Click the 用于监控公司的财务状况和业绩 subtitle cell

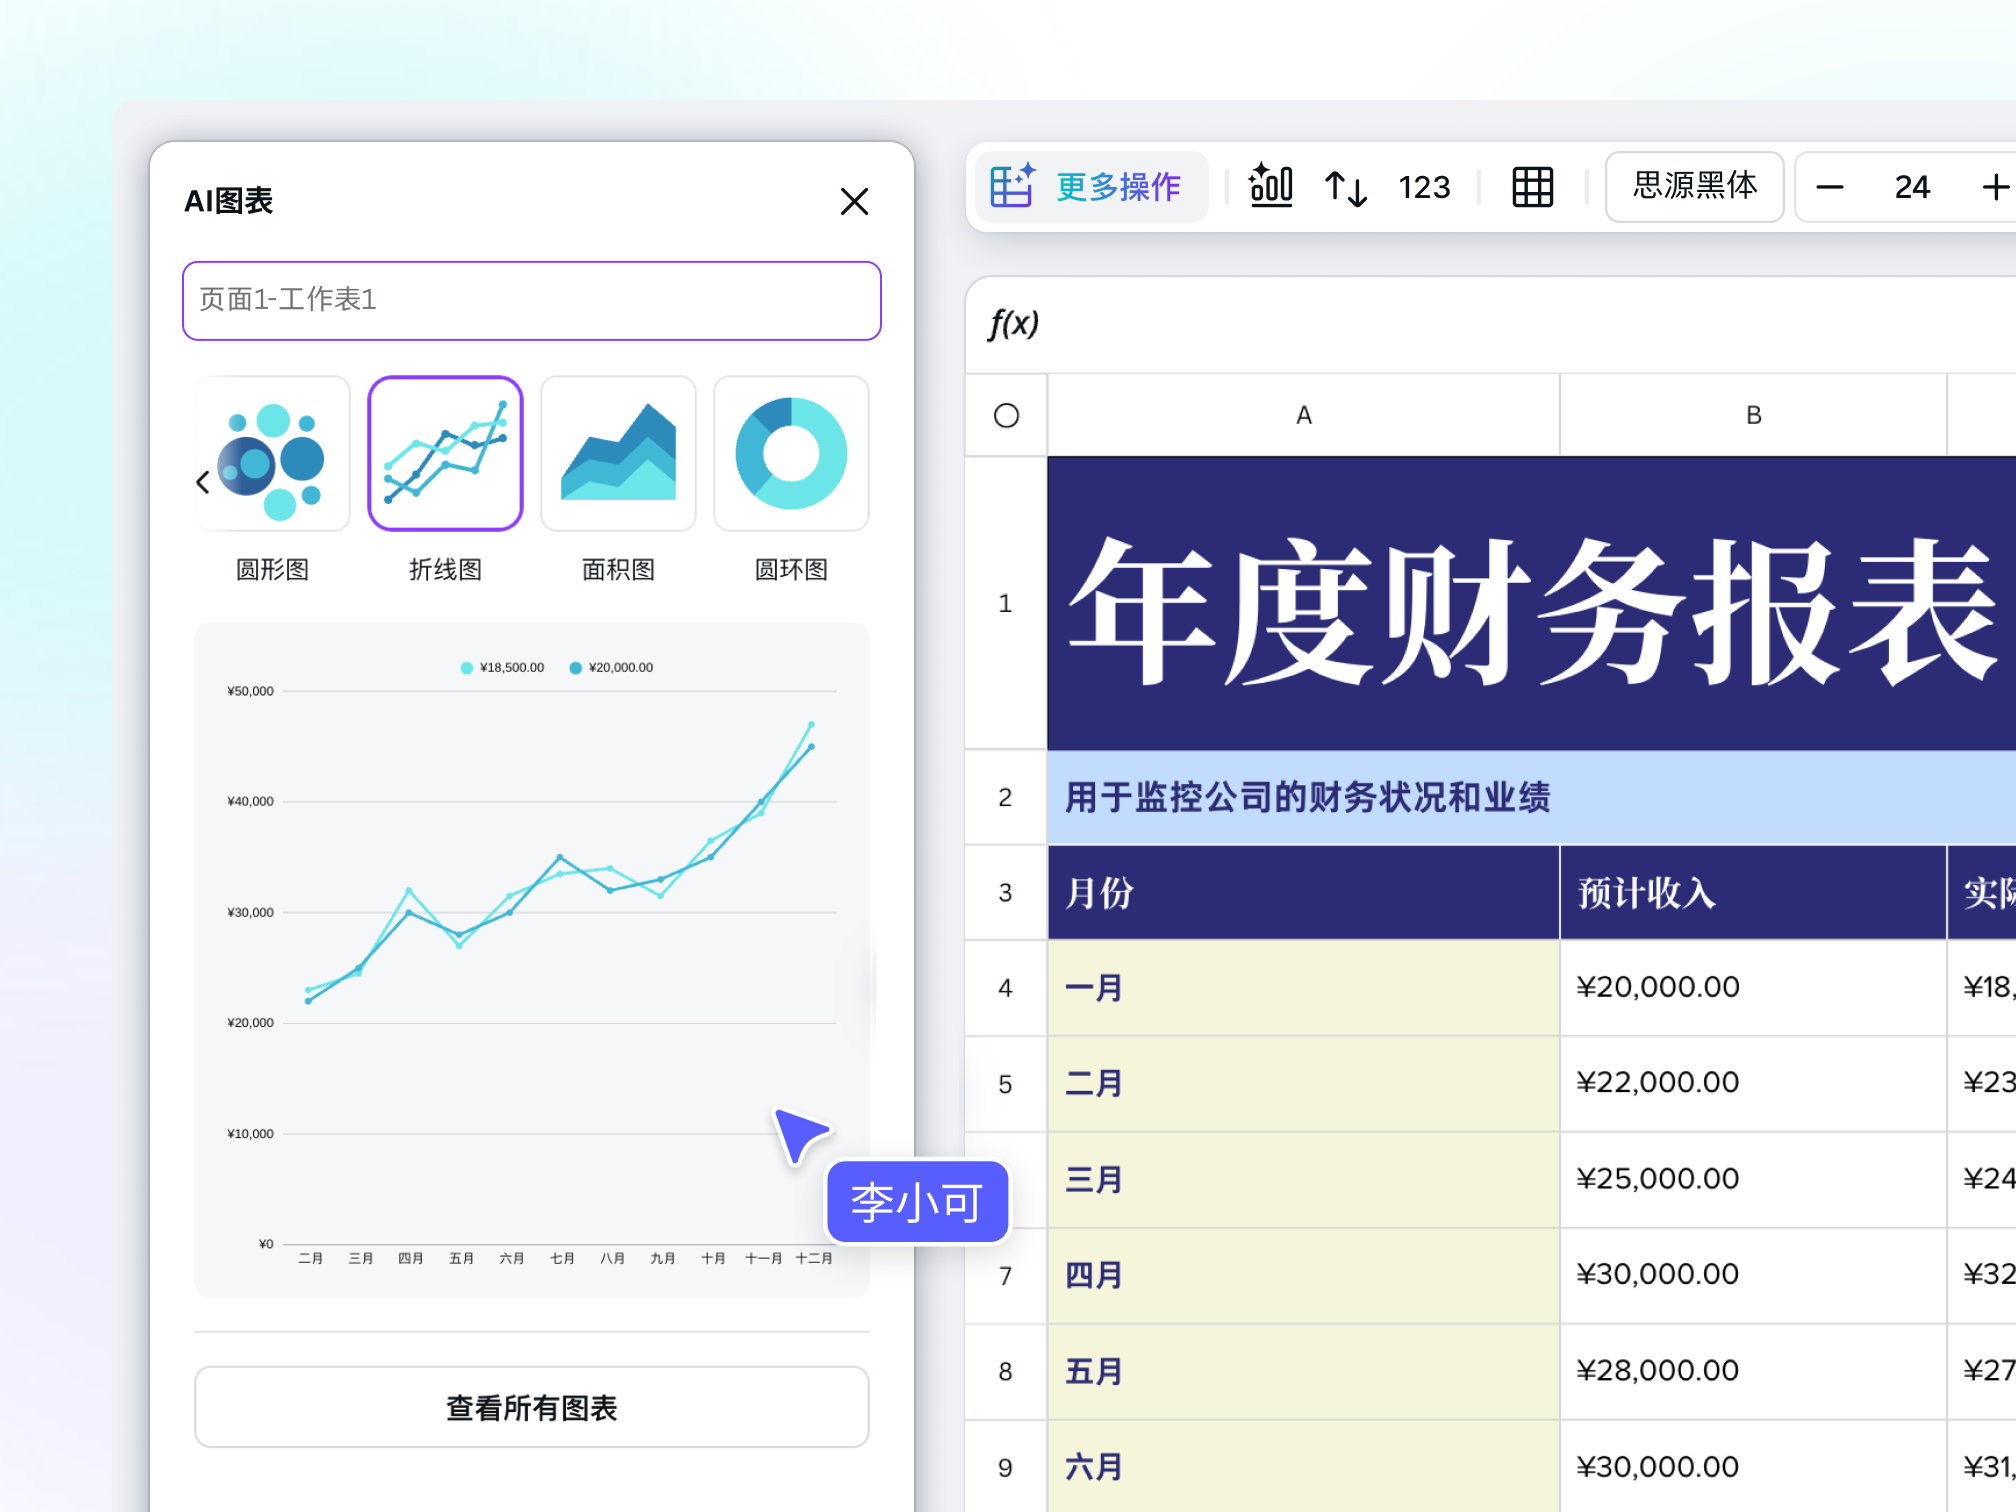pyautogui.click(x=1532, y=797)
